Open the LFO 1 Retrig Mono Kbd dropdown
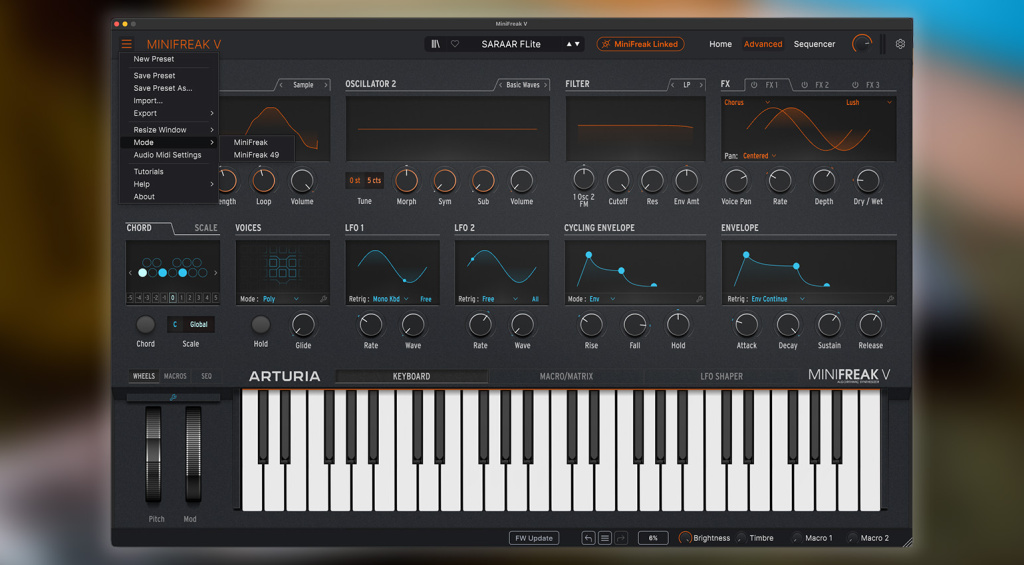This screenshot has height=565, width=1024. point(391,299)
